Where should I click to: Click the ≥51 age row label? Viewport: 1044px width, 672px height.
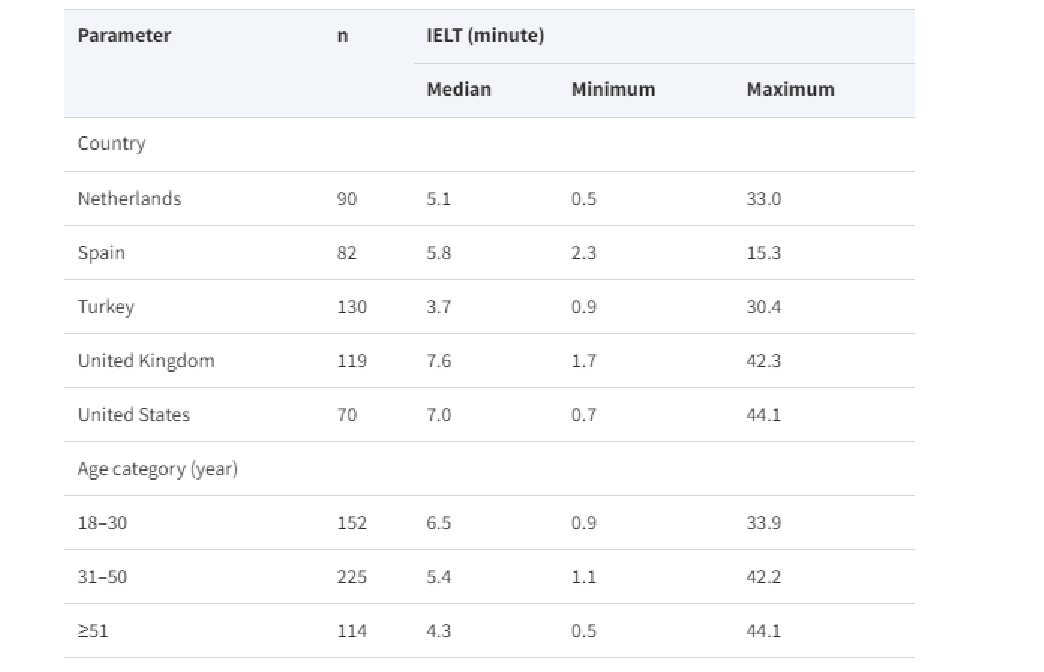coord(96,631)
